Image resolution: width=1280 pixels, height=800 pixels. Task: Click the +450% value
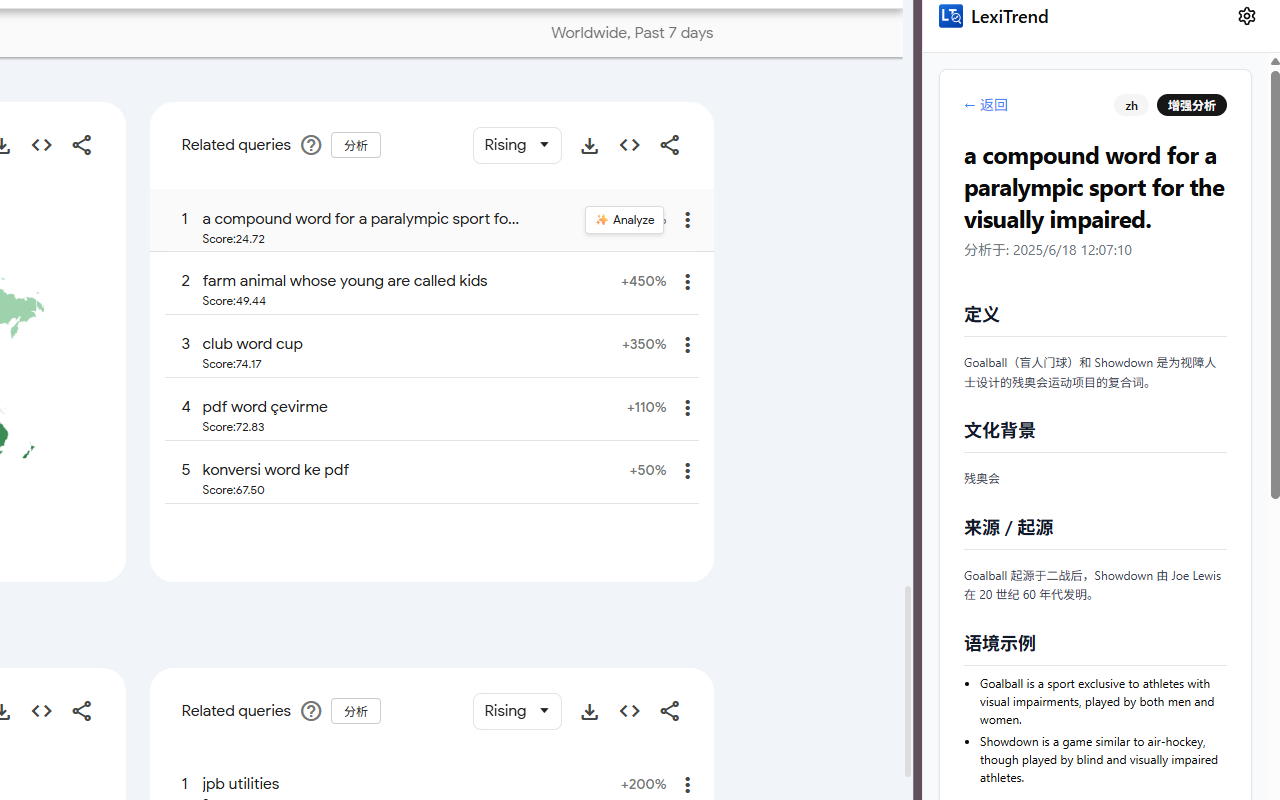tap(643, 282)
